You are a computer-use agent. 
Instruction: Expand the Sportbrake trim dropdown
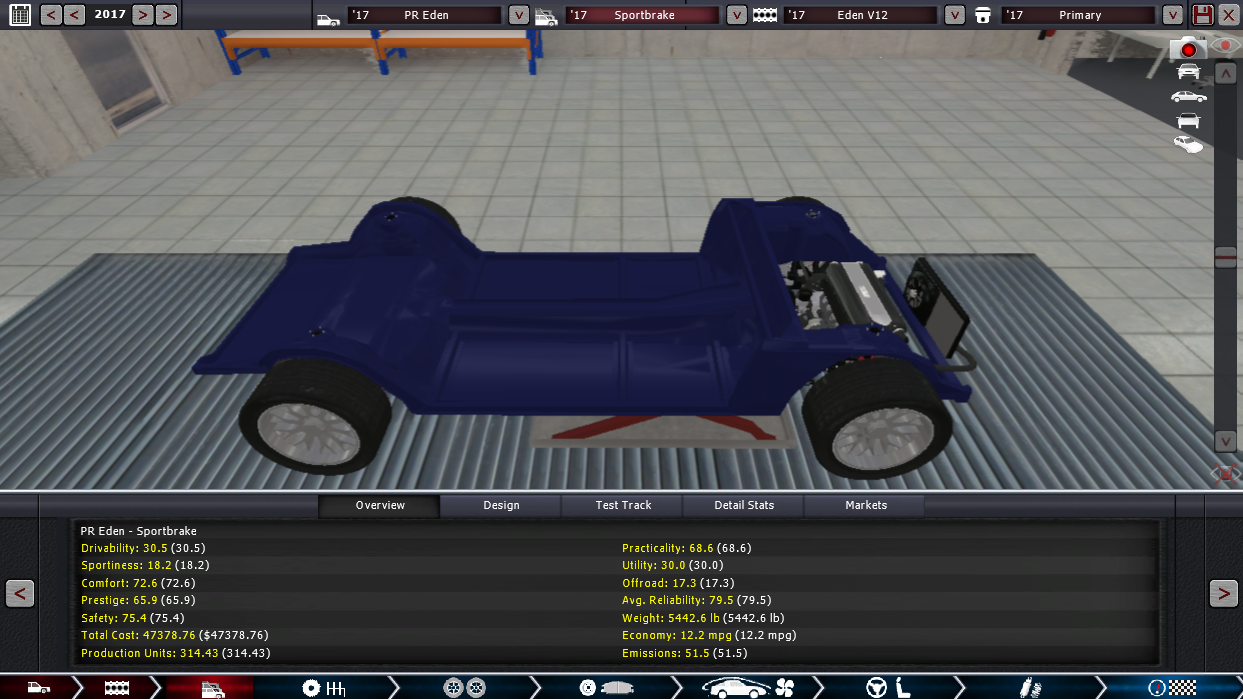737,15
